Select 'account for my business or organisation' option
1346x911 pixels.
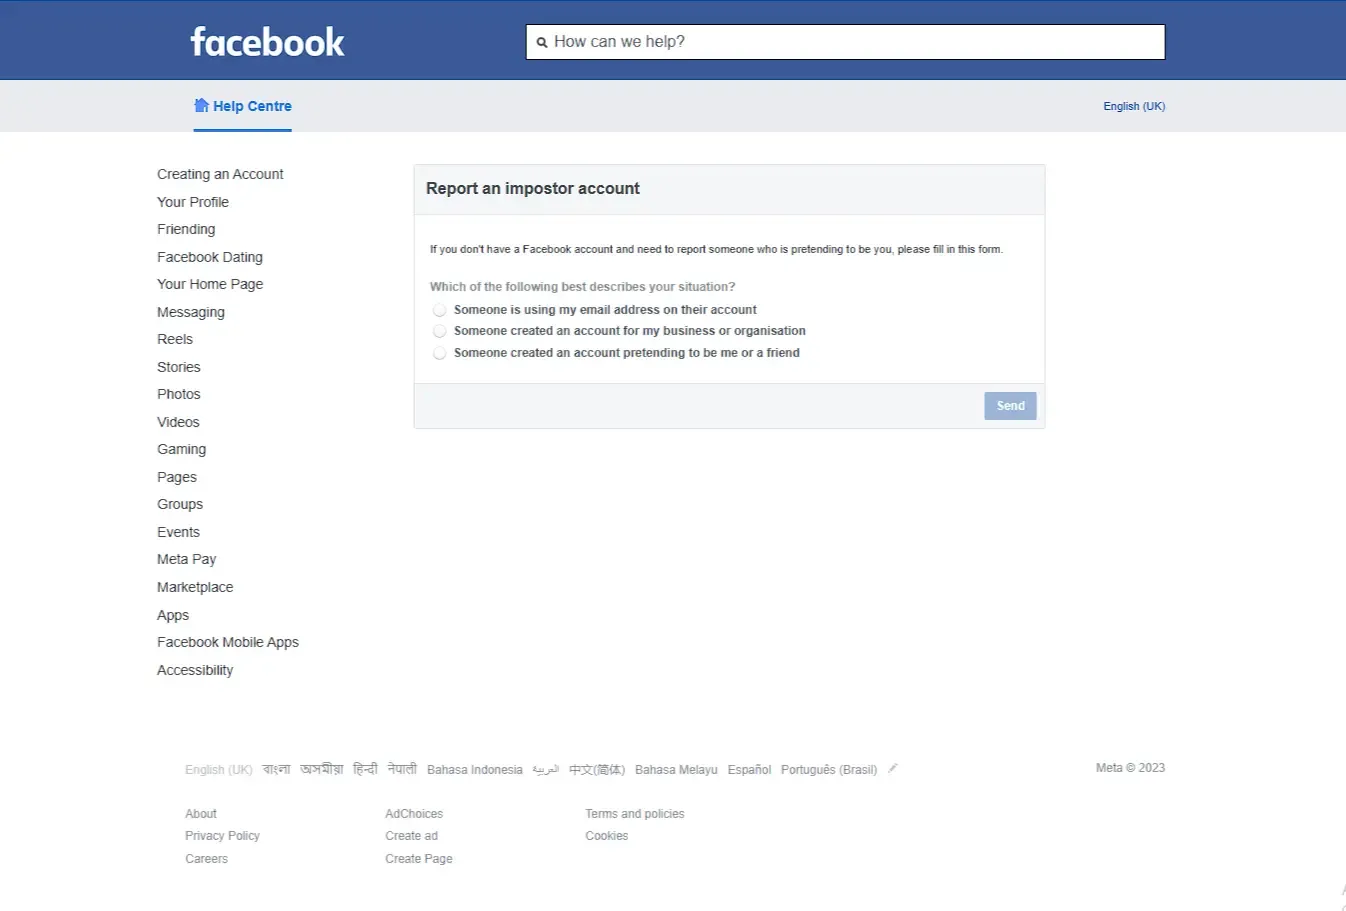pyautogui.click(x=439, y=331)
